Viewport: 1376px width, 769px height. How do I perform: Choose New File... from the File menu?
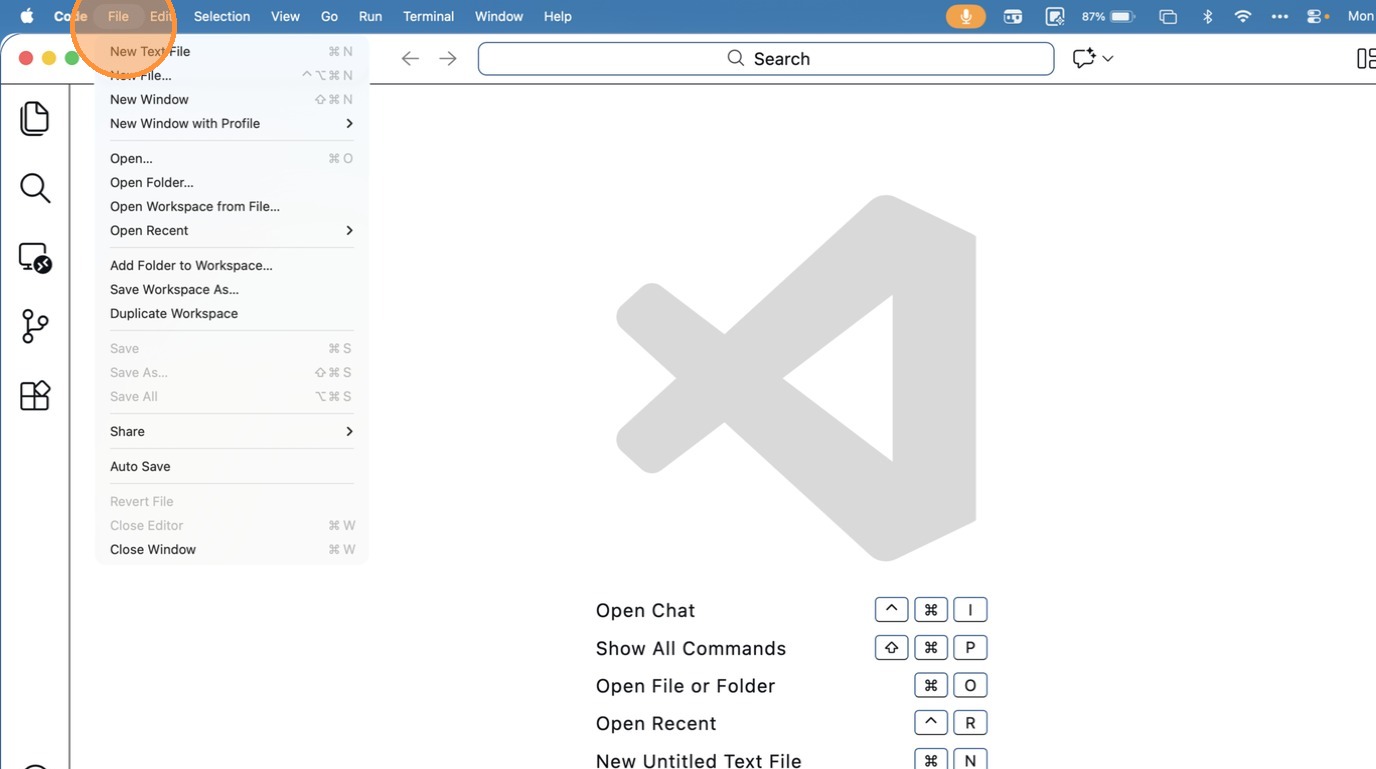click(232, 75)
